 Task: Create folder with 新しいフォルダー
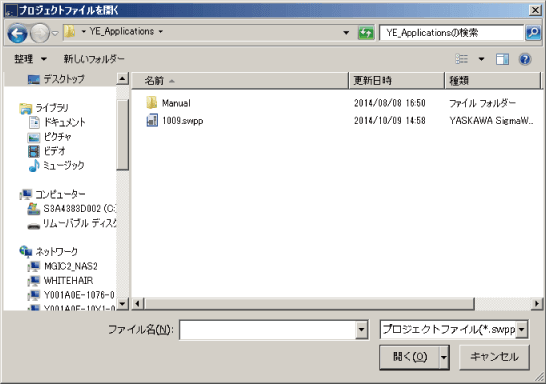tap(94, 59)
